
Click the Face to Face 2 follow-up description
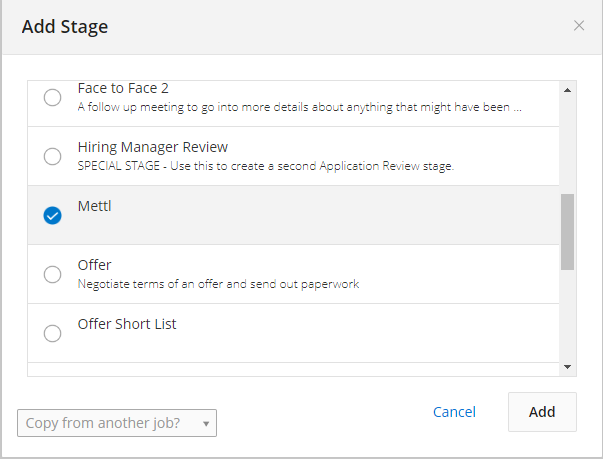pyautogui.click(x=299, y=106)
